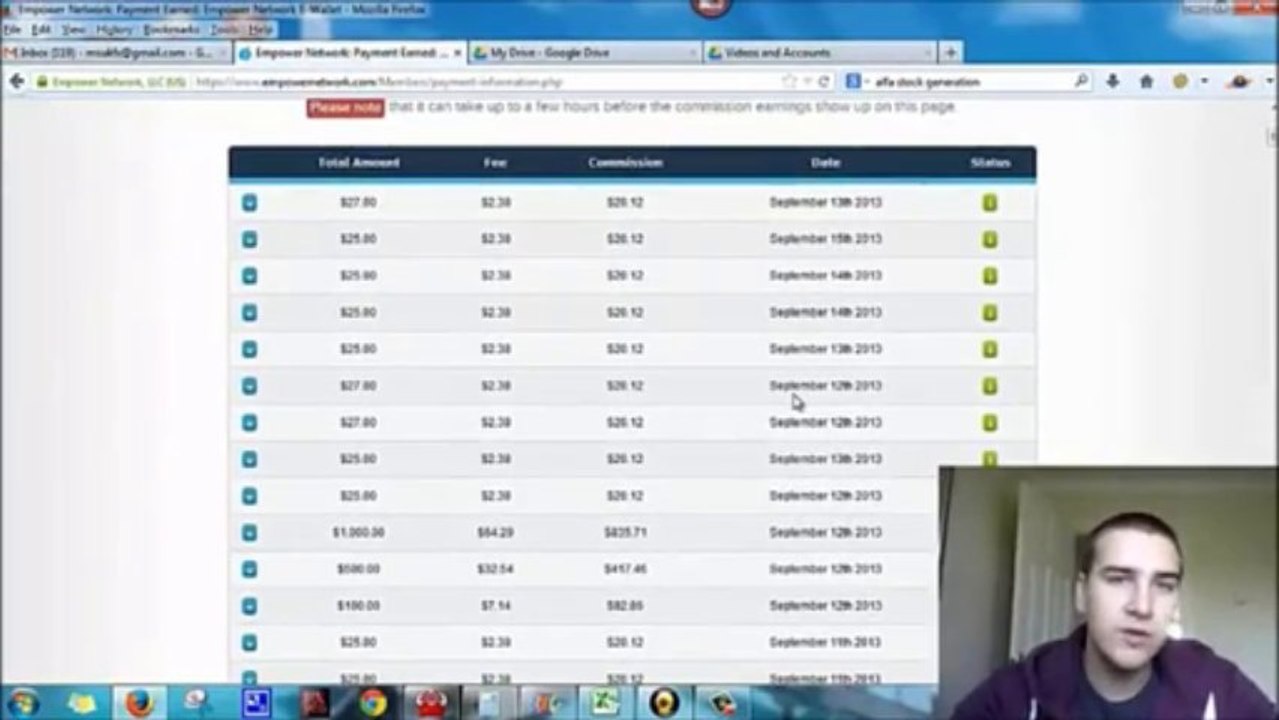The height and width of the screenshot is (720, 1279).
Task: Open a new tab with the plus button
Action: pyautogui.click(x=950, y=52)
